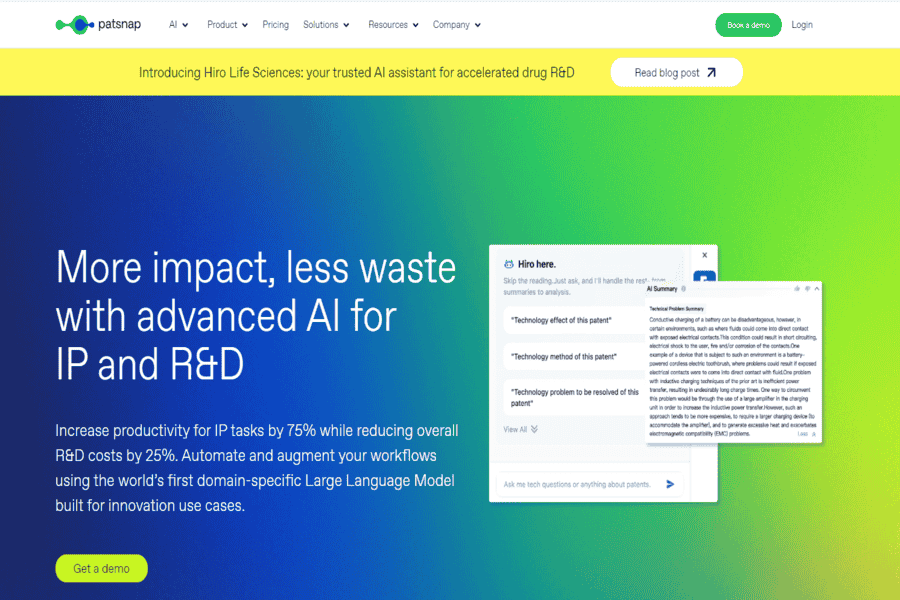Pick "Technology problem to be resolved" suggestion
Screen dimensions: 900x600
(574, 397)
